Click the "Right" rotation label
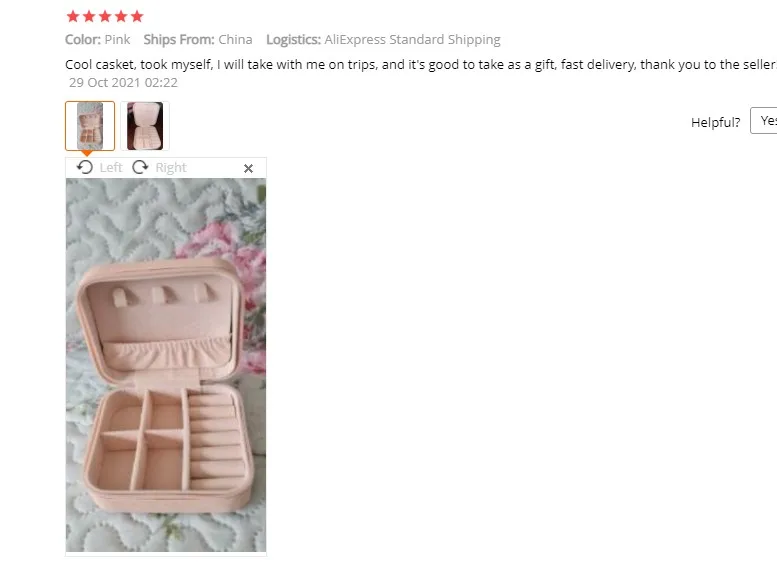 tap(171, 168)
